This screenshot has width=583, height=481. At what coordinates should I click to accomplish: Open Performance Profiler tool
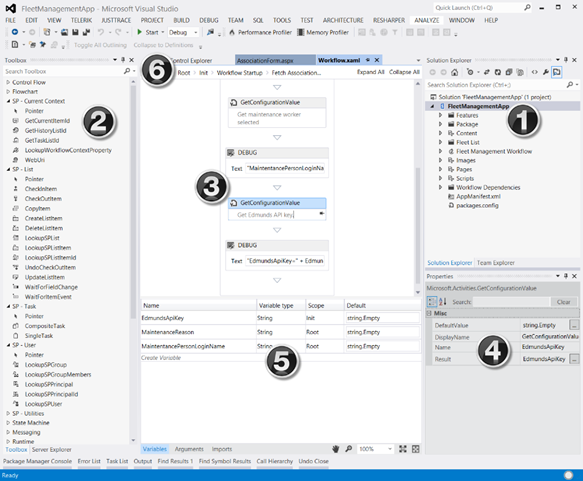[x=260, y=32]
